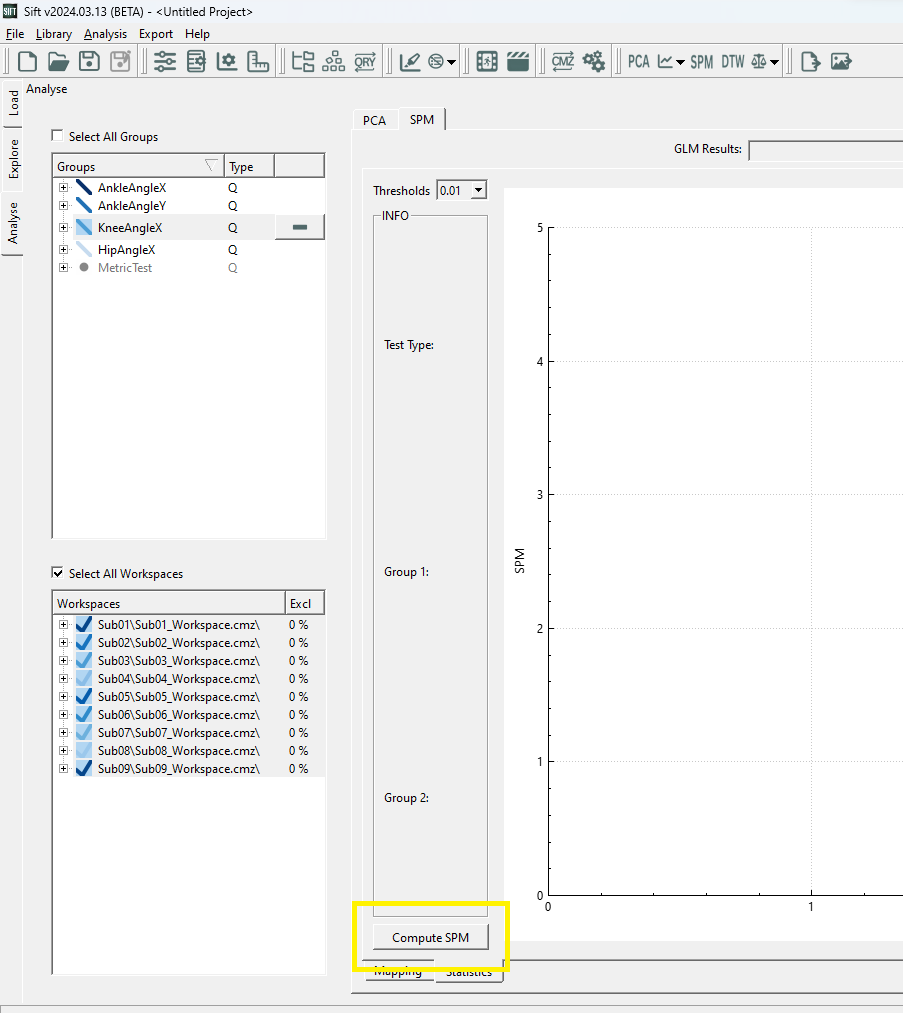Viewport: 903px width, 1013px height.
Task: Expand the KneeAngleX group tree node
Action: pyautogui.click(x=64, y=228)
